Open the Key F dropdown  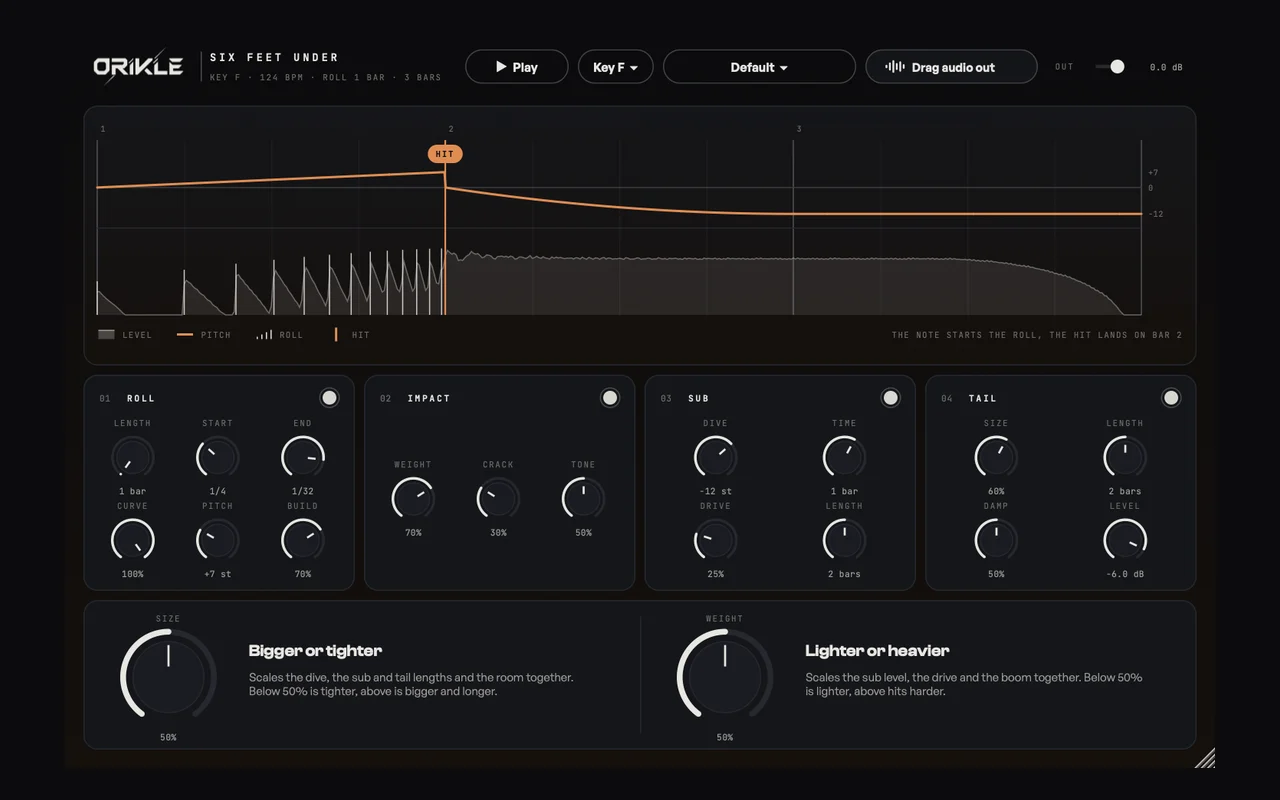[615, 67]
